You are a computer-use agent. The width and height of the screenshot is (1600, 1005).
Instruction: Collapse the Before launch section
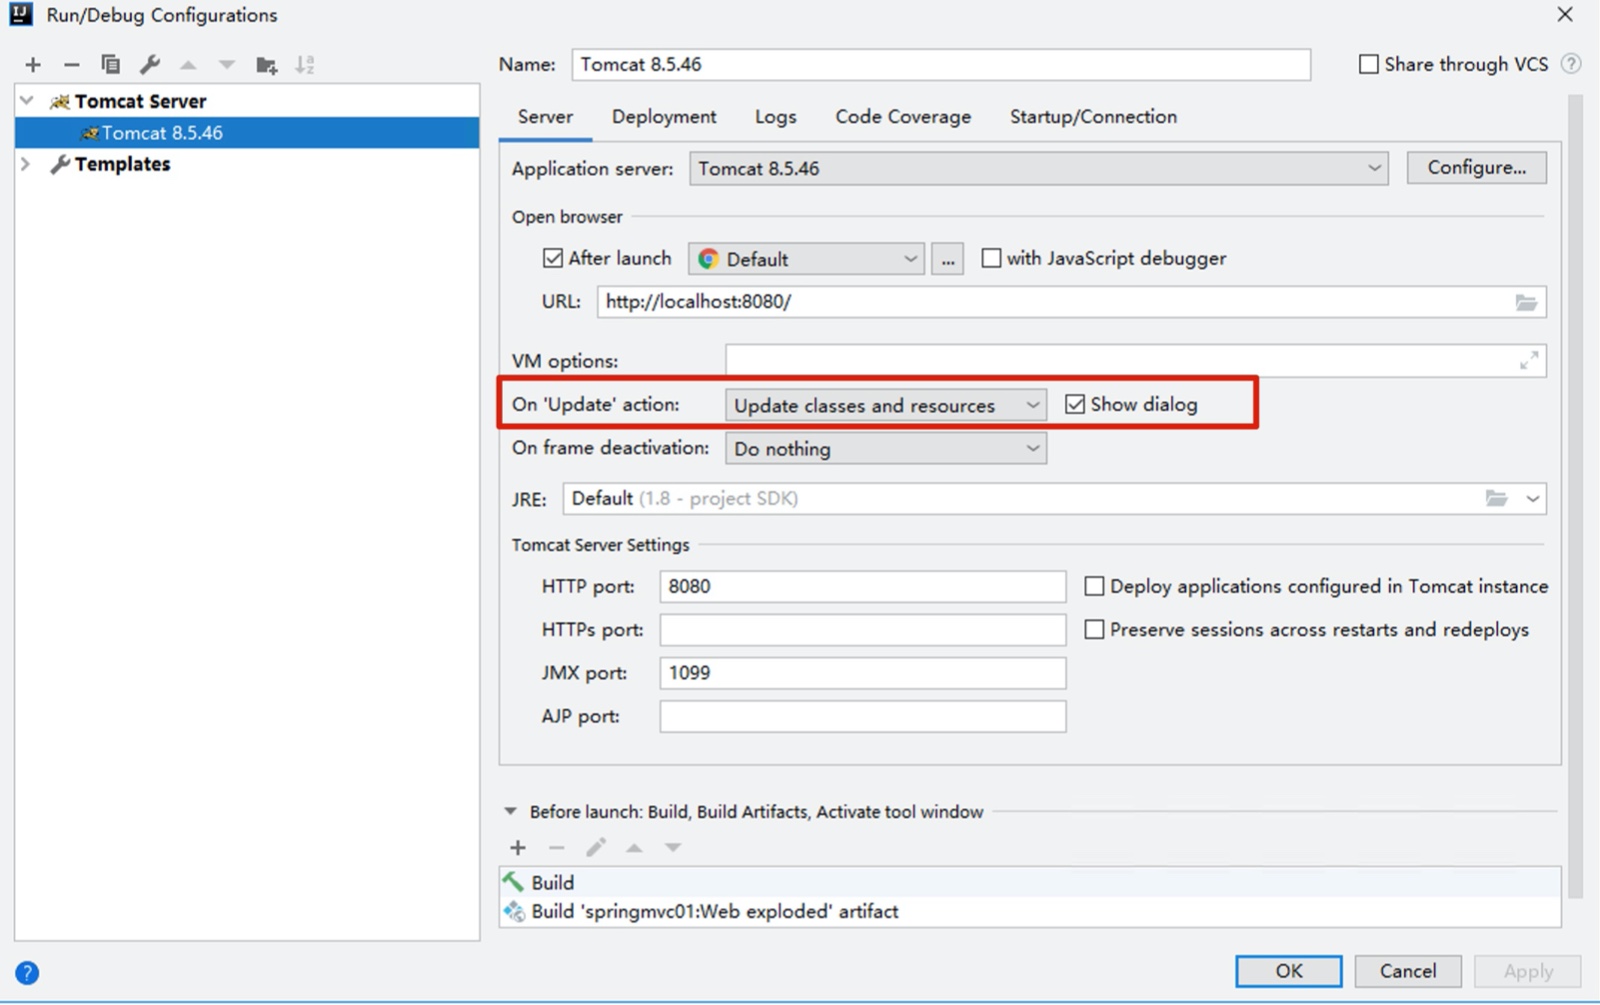click(x=510, y=812)
